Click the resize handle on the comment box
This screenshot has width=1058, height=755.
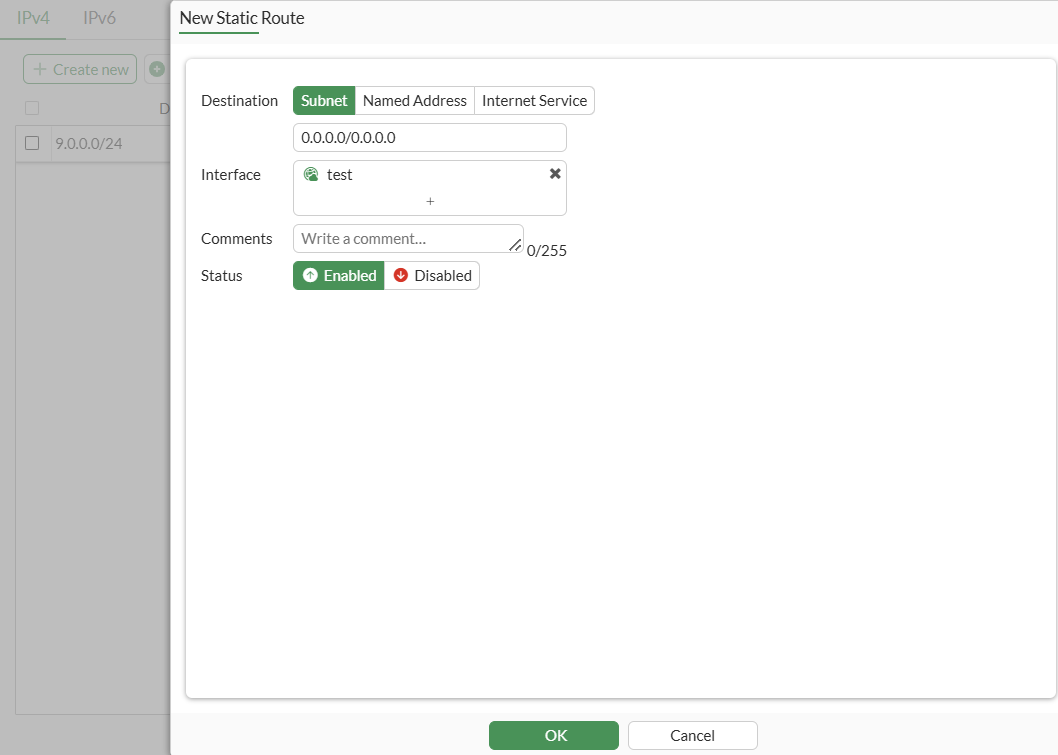[515, 246]
